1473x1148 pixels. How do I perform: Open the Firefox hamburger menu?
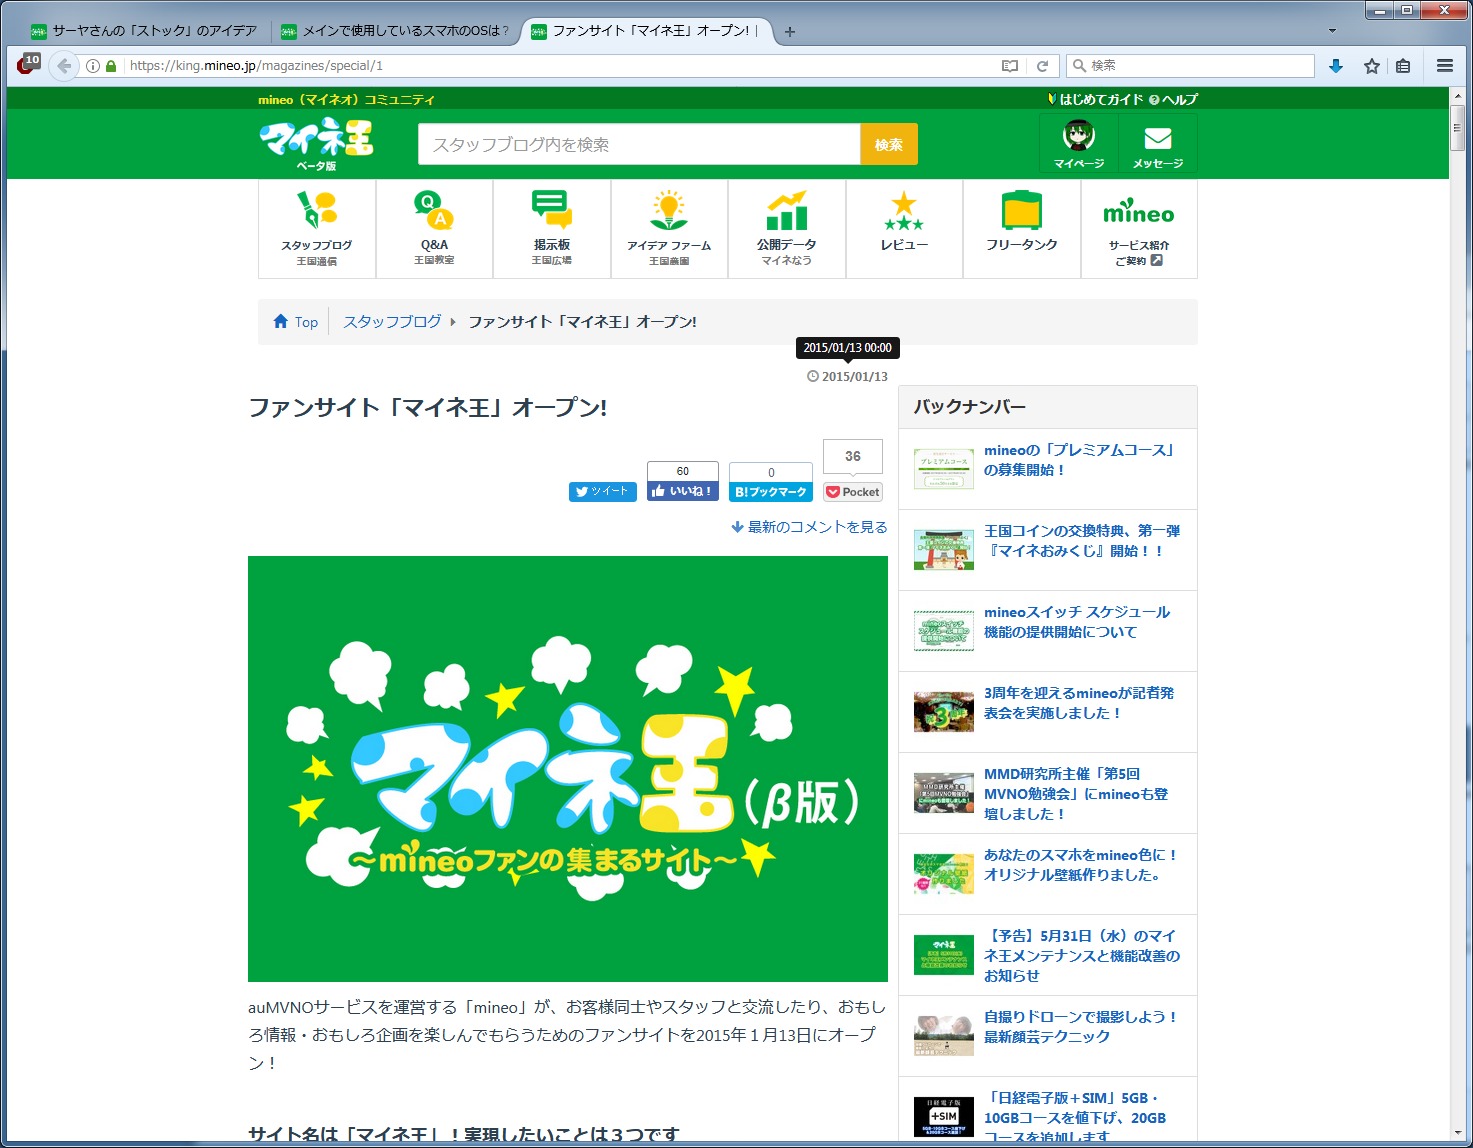tap(1444, 66)
